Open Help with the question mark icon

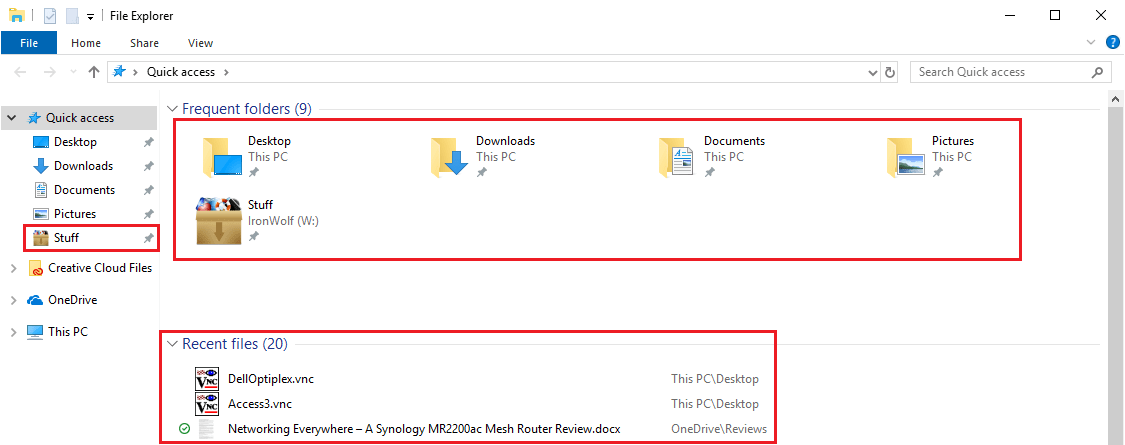1112,42
